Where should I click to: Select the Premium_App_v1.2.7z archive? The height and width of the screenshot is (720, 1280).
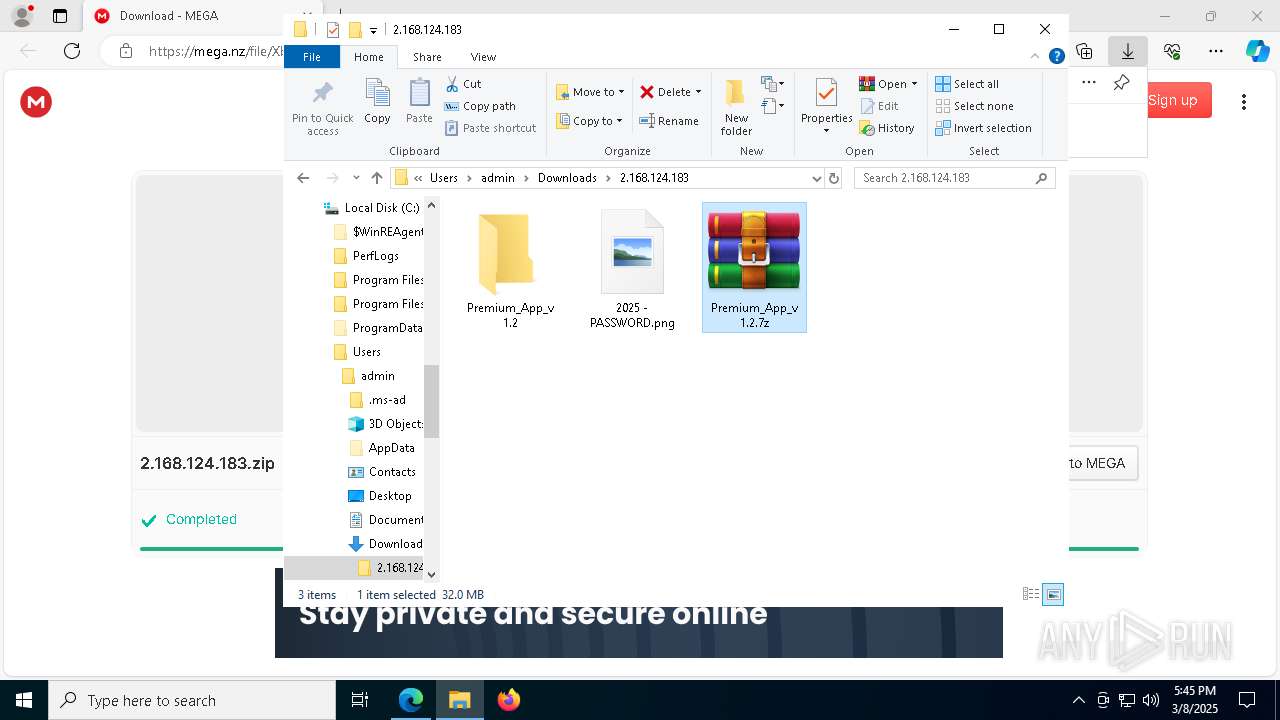click(754, 268)
